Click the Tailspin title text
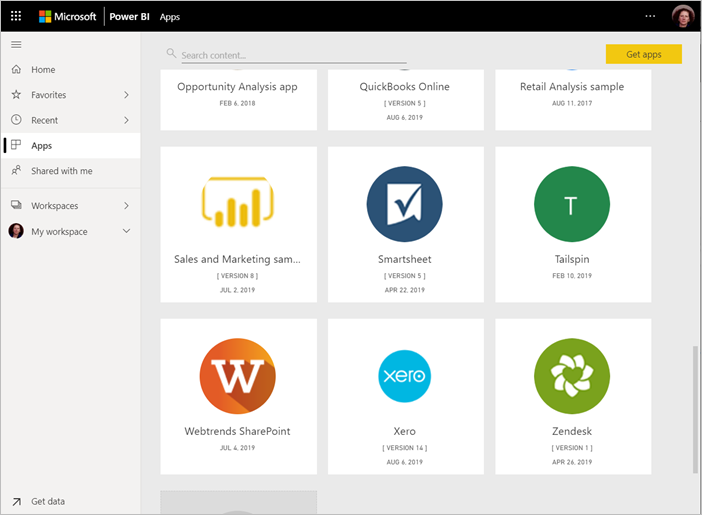 [x=572, y=259]
